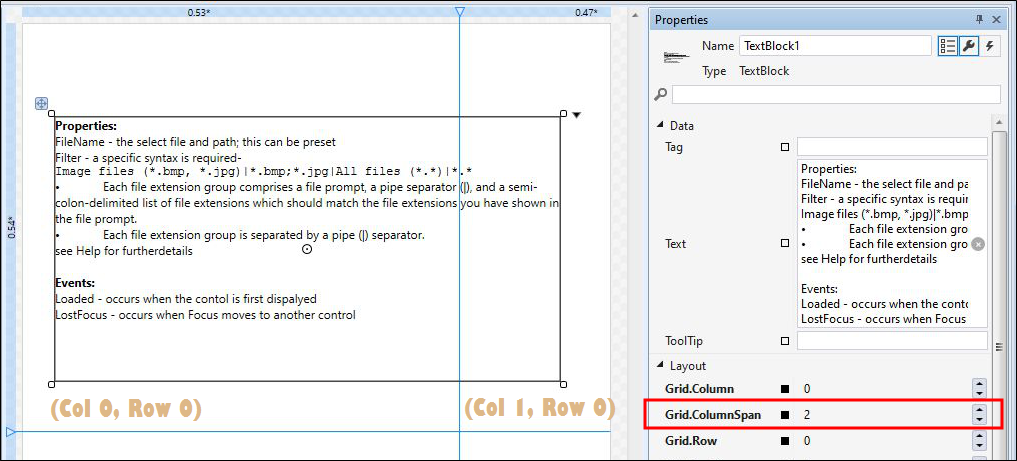Click the bottom-right resize handle of the TextBlock
The image size is (1017, 461).
click(563, 384)
